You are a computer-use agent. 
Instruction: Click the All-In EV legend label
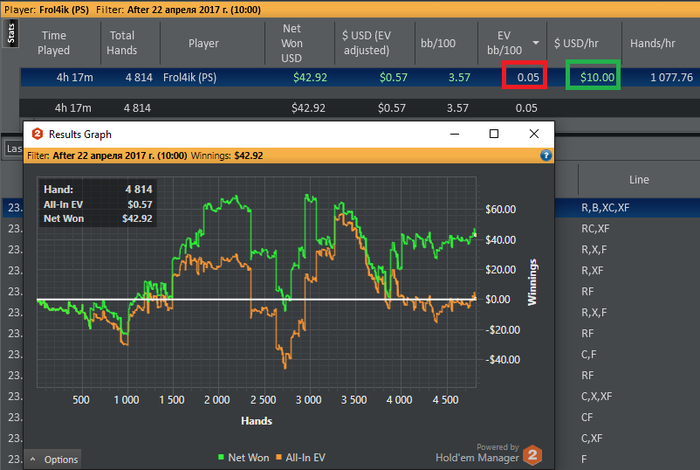[x=305, y=458]
